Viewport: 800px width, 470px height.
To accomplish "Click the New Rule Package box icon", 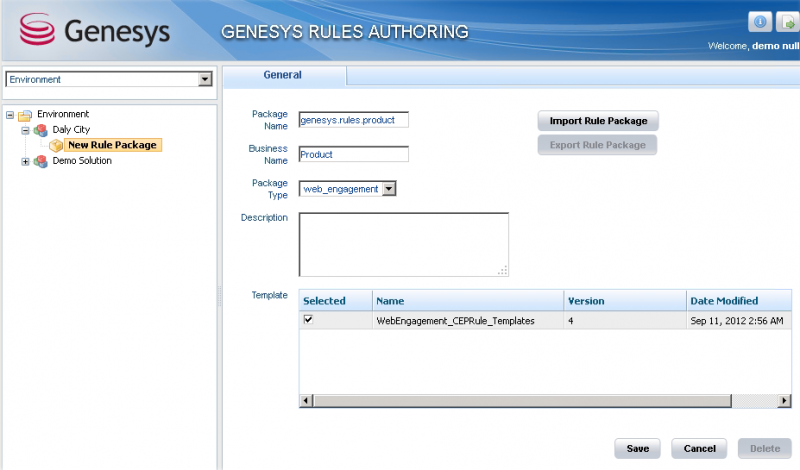I will tap(56, 146).
